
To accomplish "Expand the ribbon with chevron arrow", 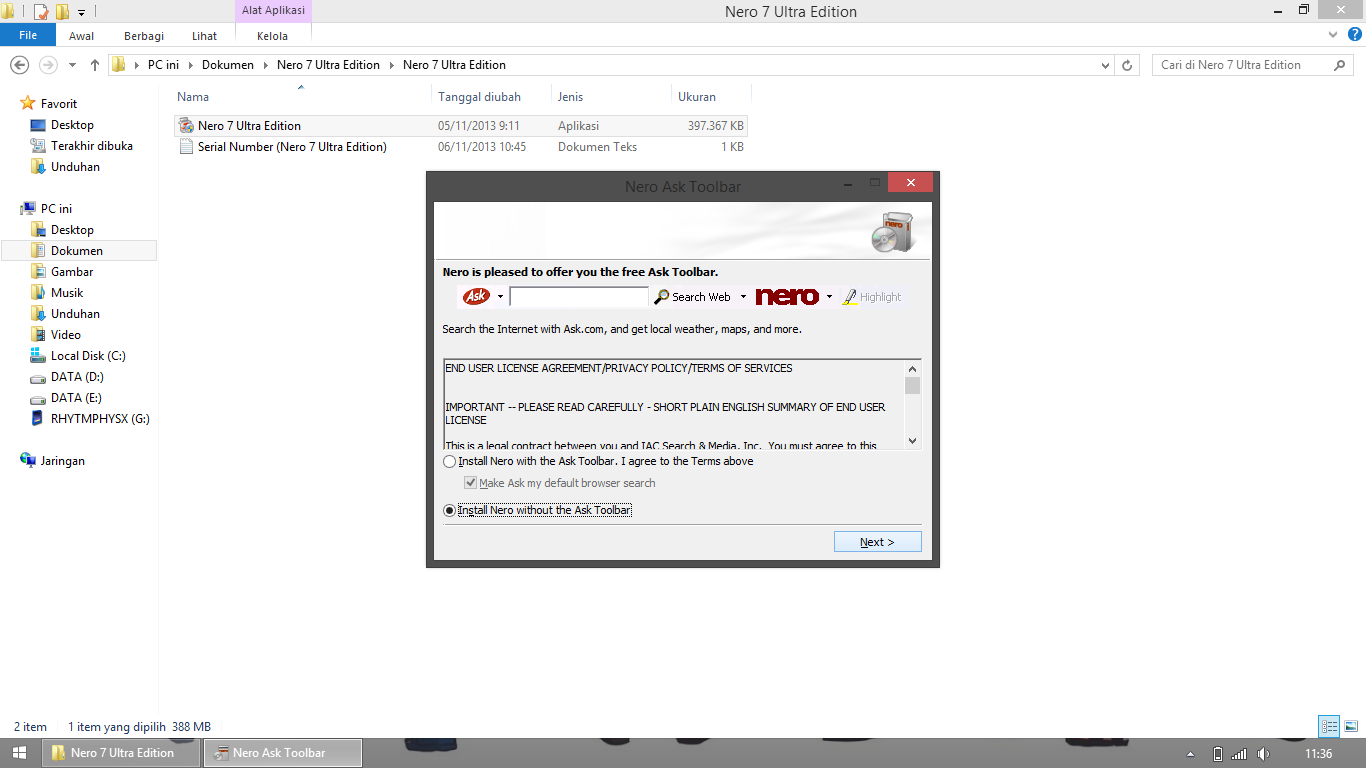I will [1332, 35].
